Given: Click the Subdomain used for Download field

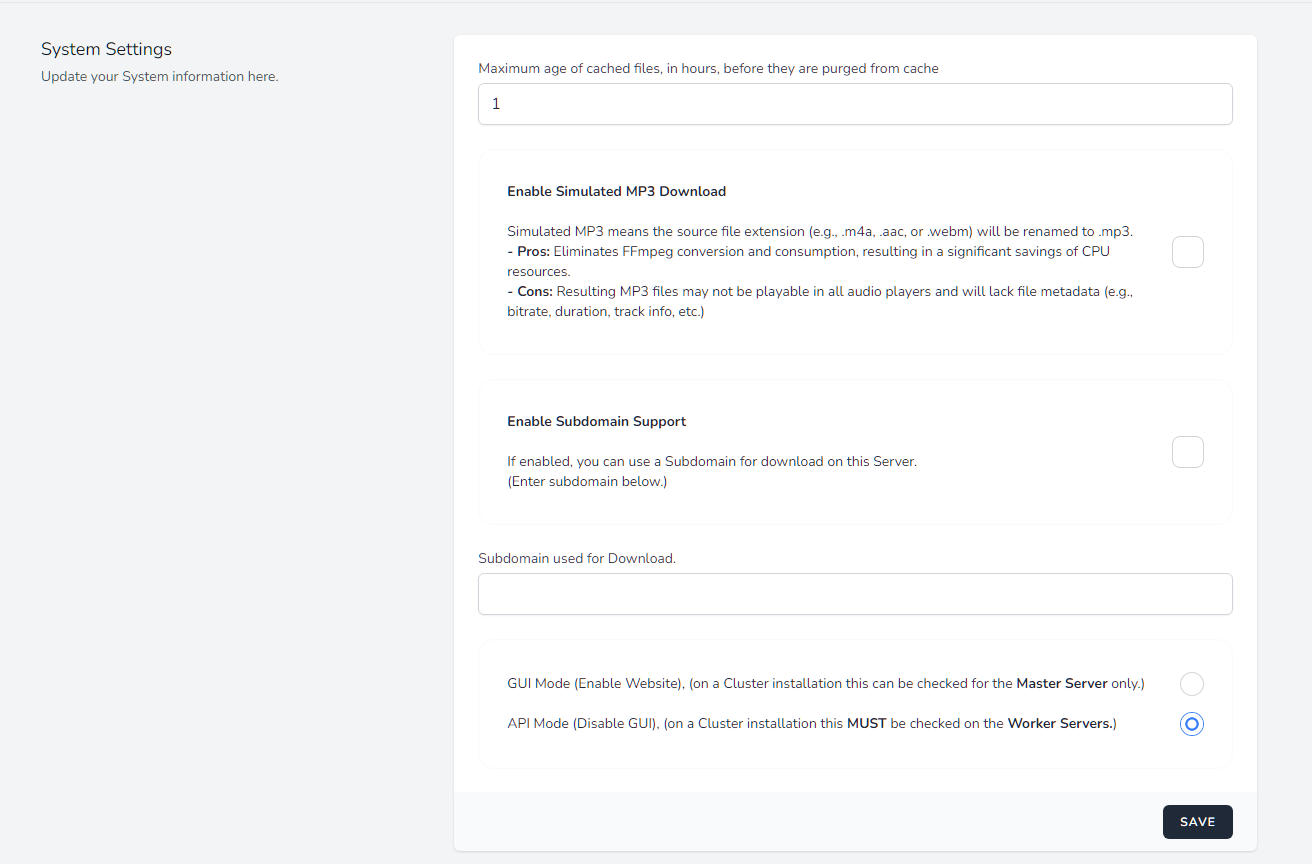Looking at the screenshot, I should (855, 594).
